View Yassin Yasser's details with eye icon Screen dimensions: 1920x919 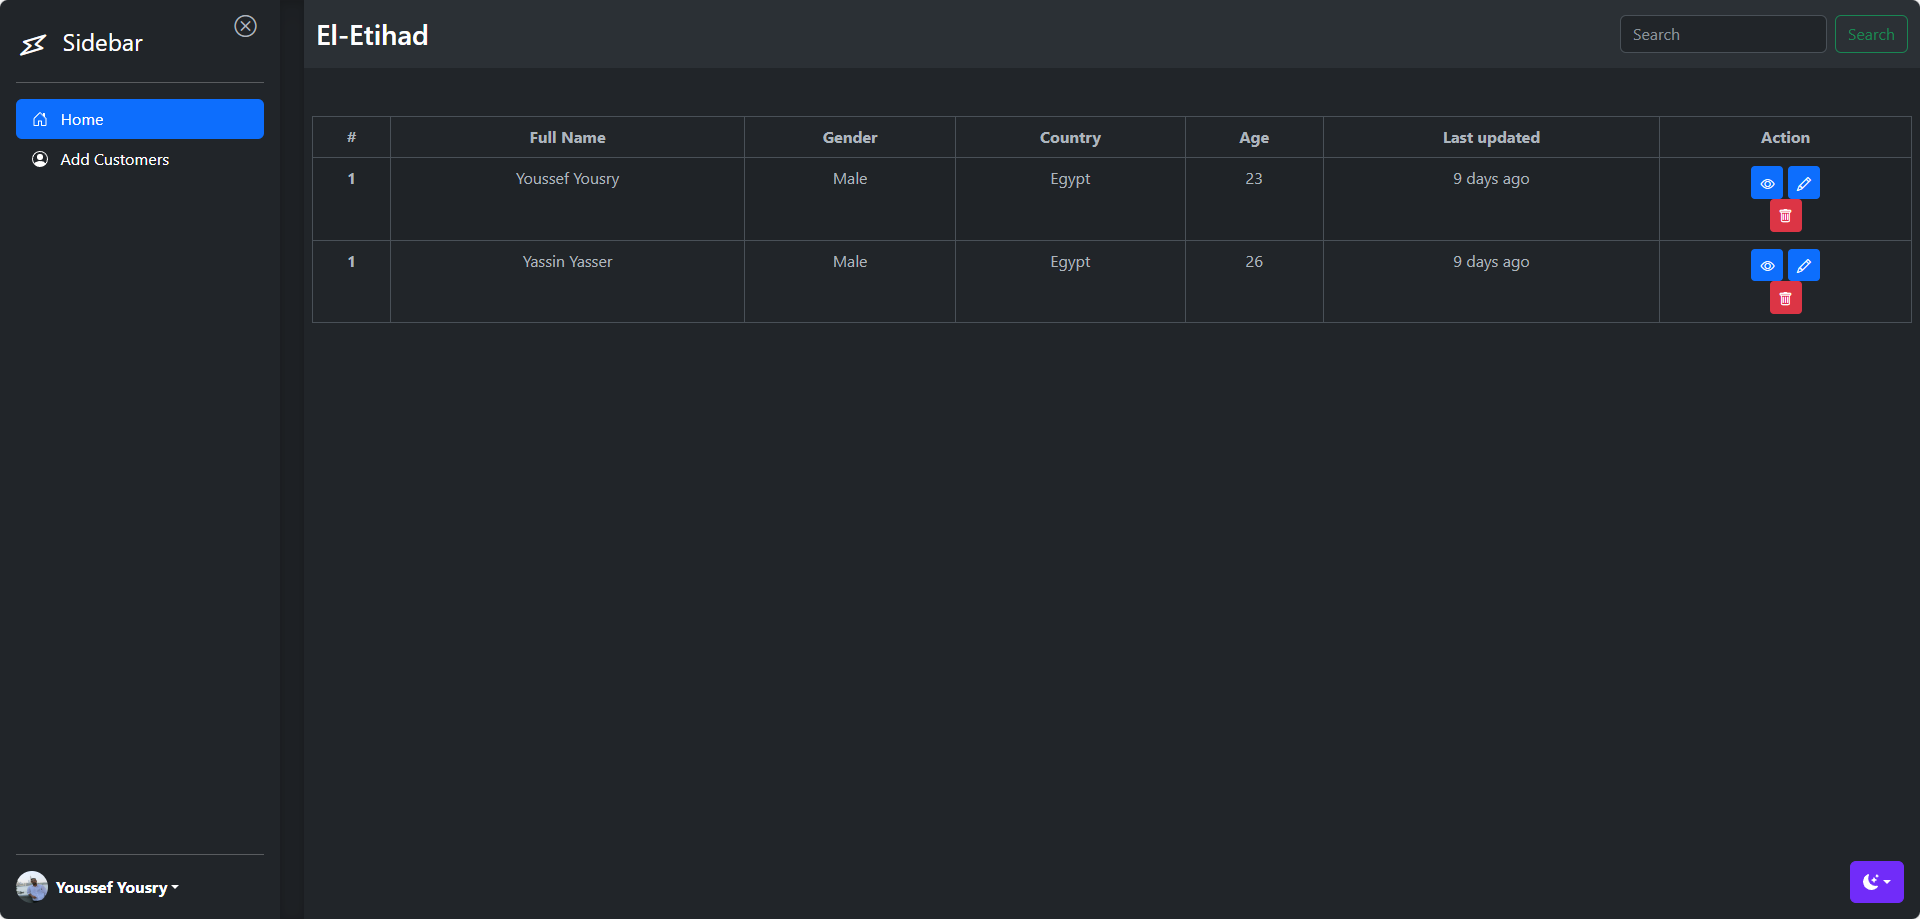click(1767, 266)
